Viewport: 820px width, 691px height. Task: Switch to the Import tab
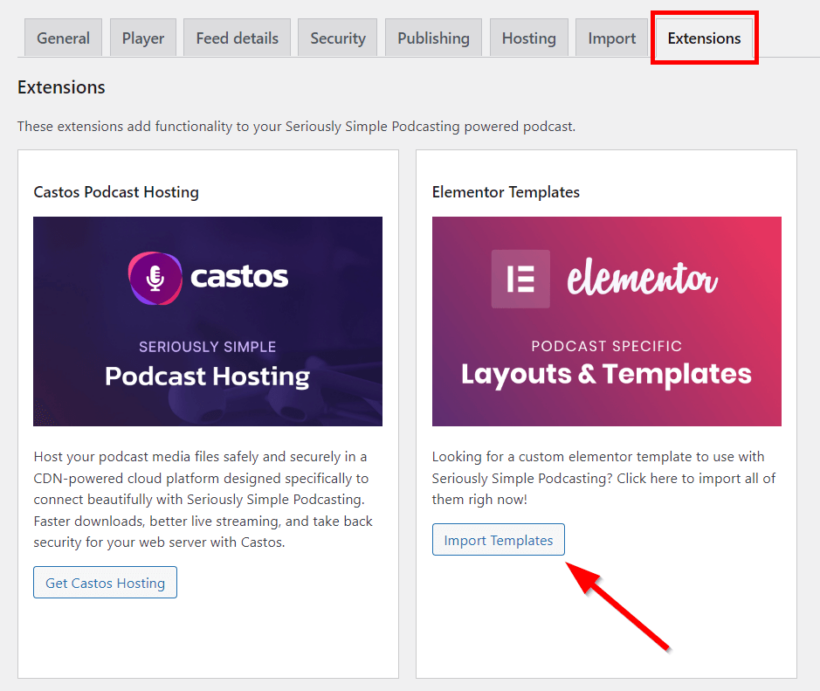(611, 37)
